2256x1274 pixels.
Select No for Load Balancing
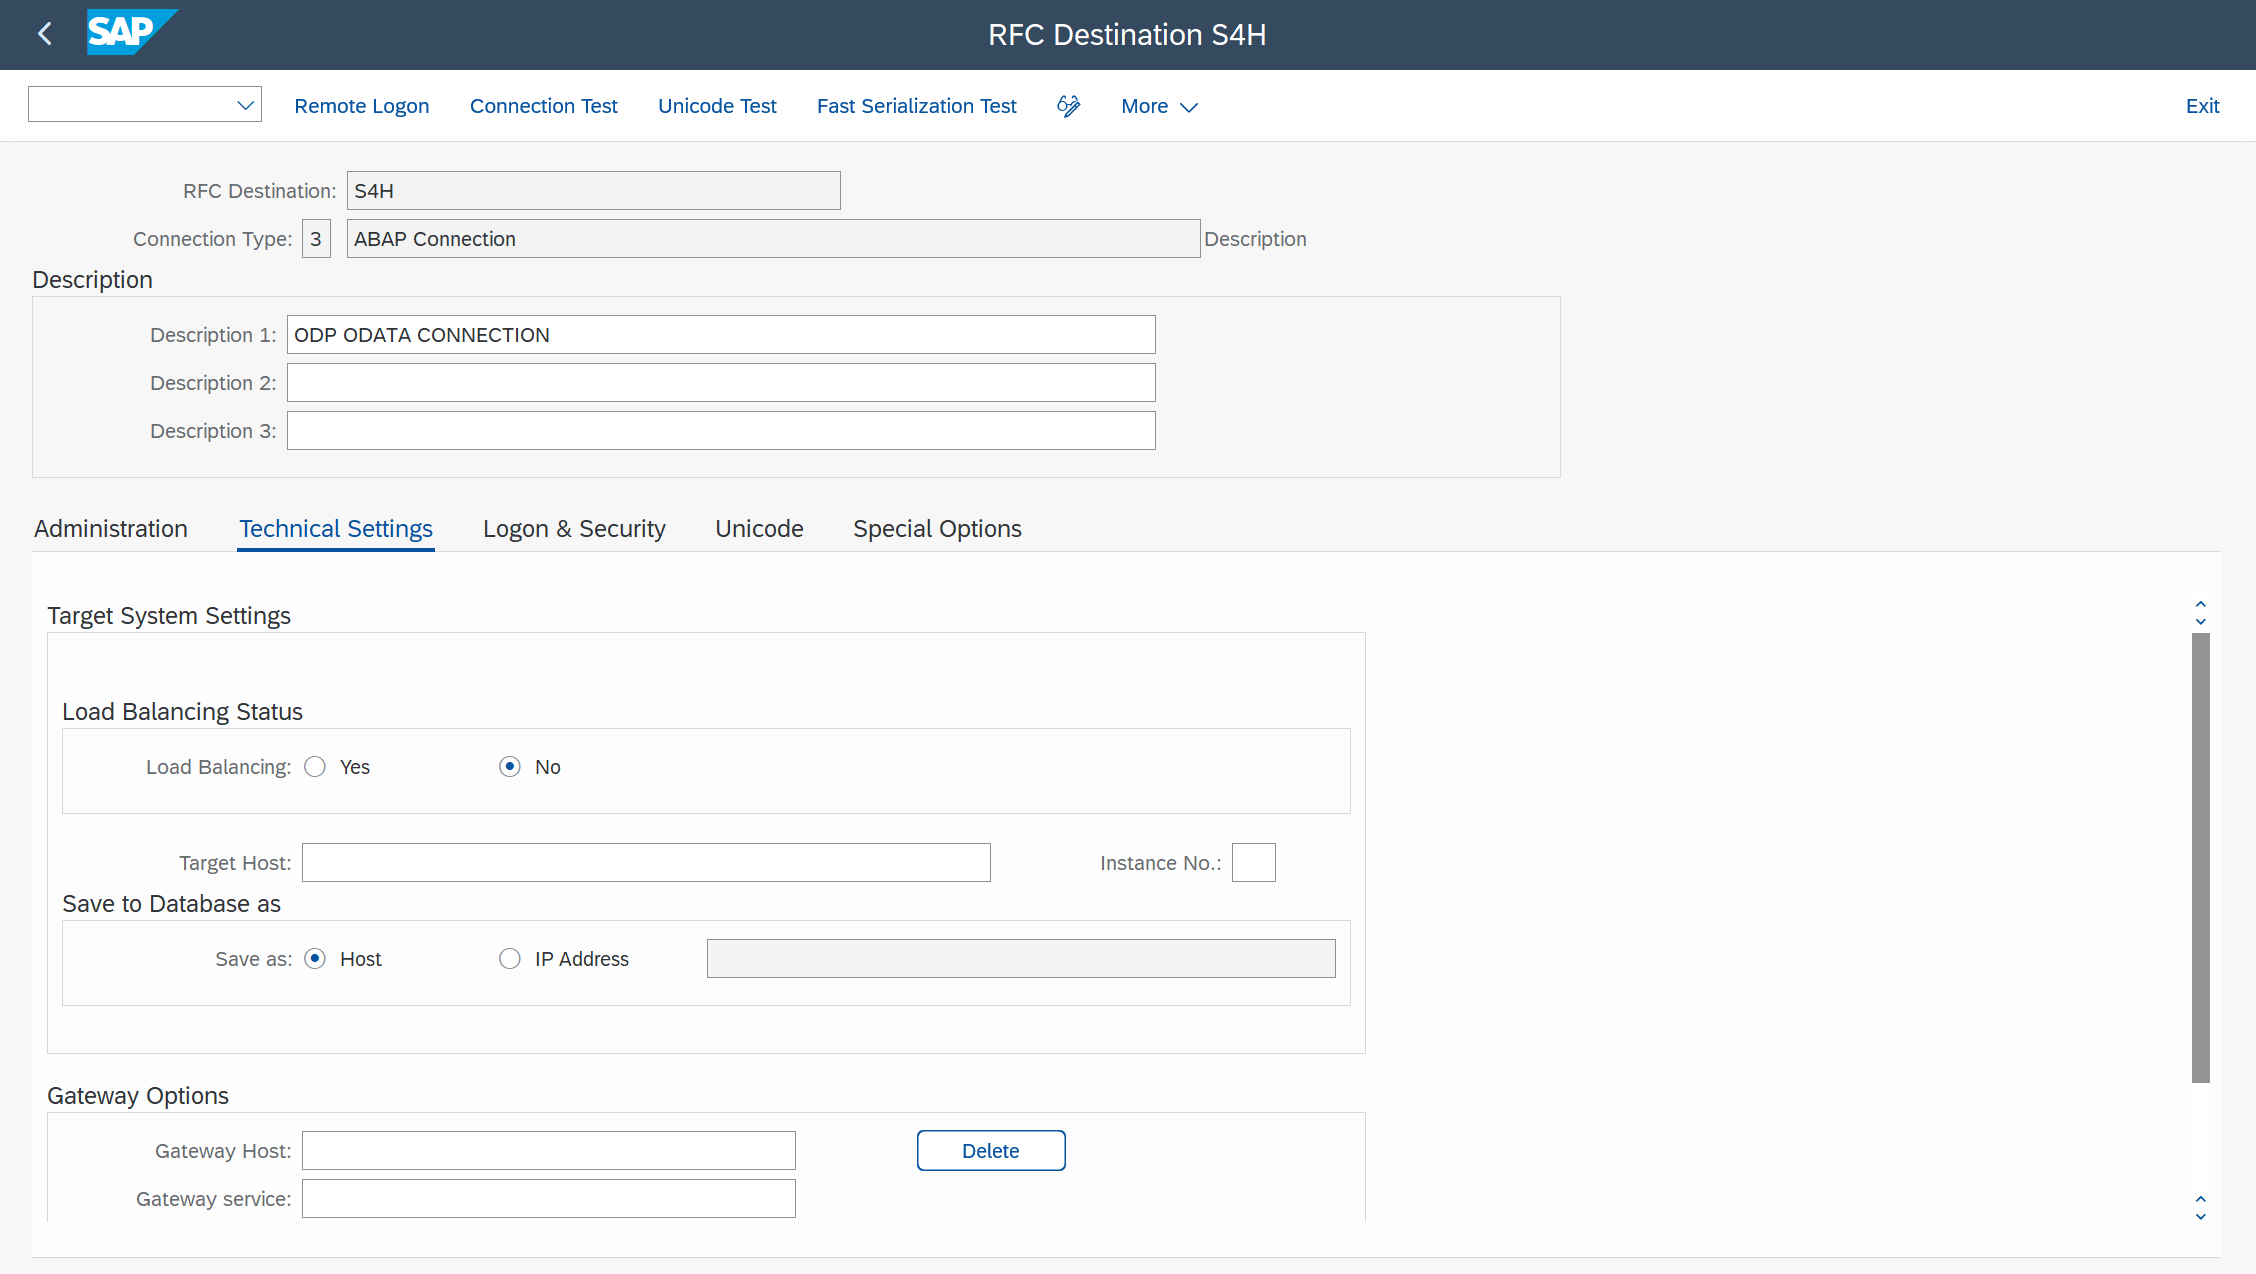(509, 766)
